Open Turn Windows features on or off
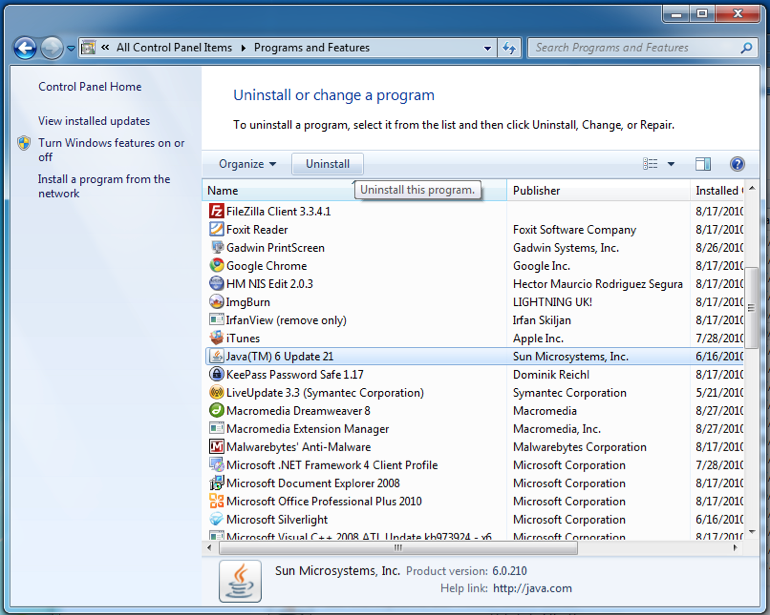Screen dimensions: 770x615 coord(111,150)
